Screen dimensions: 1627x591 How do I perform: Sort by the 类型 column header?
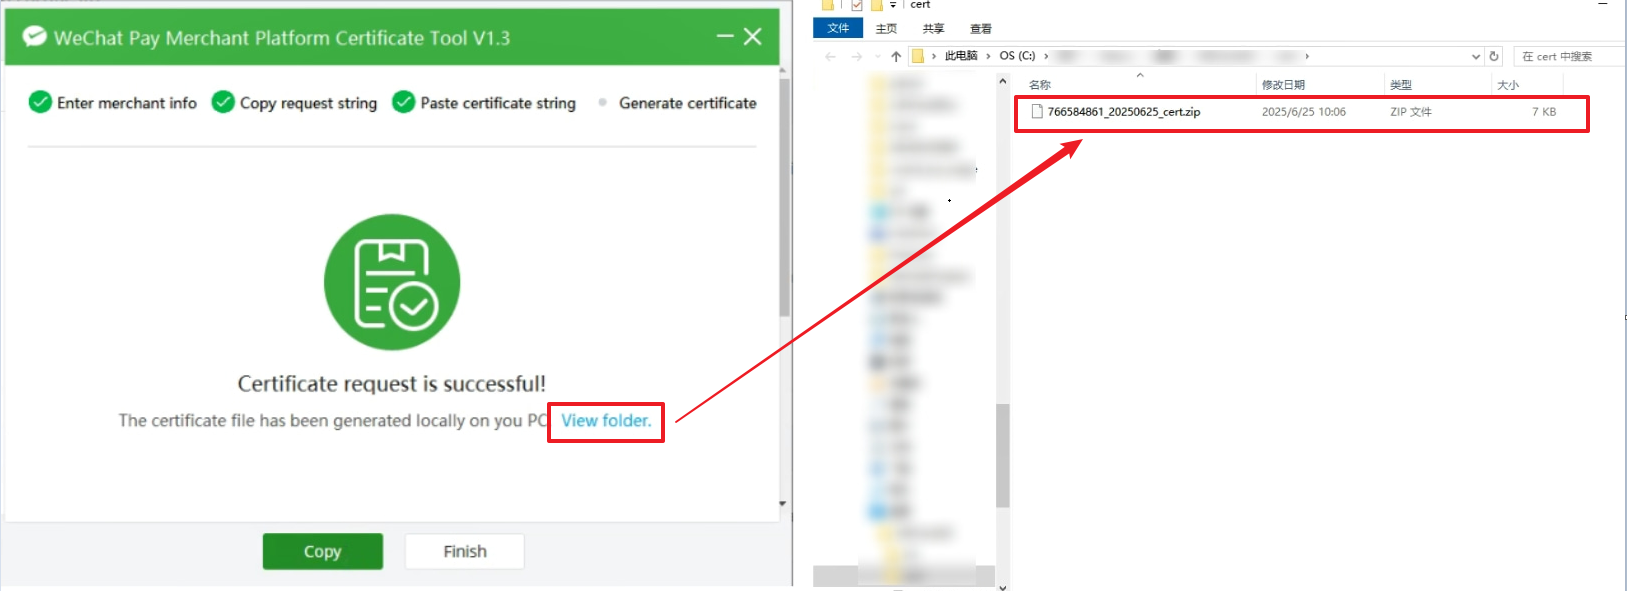point(1401,85)
